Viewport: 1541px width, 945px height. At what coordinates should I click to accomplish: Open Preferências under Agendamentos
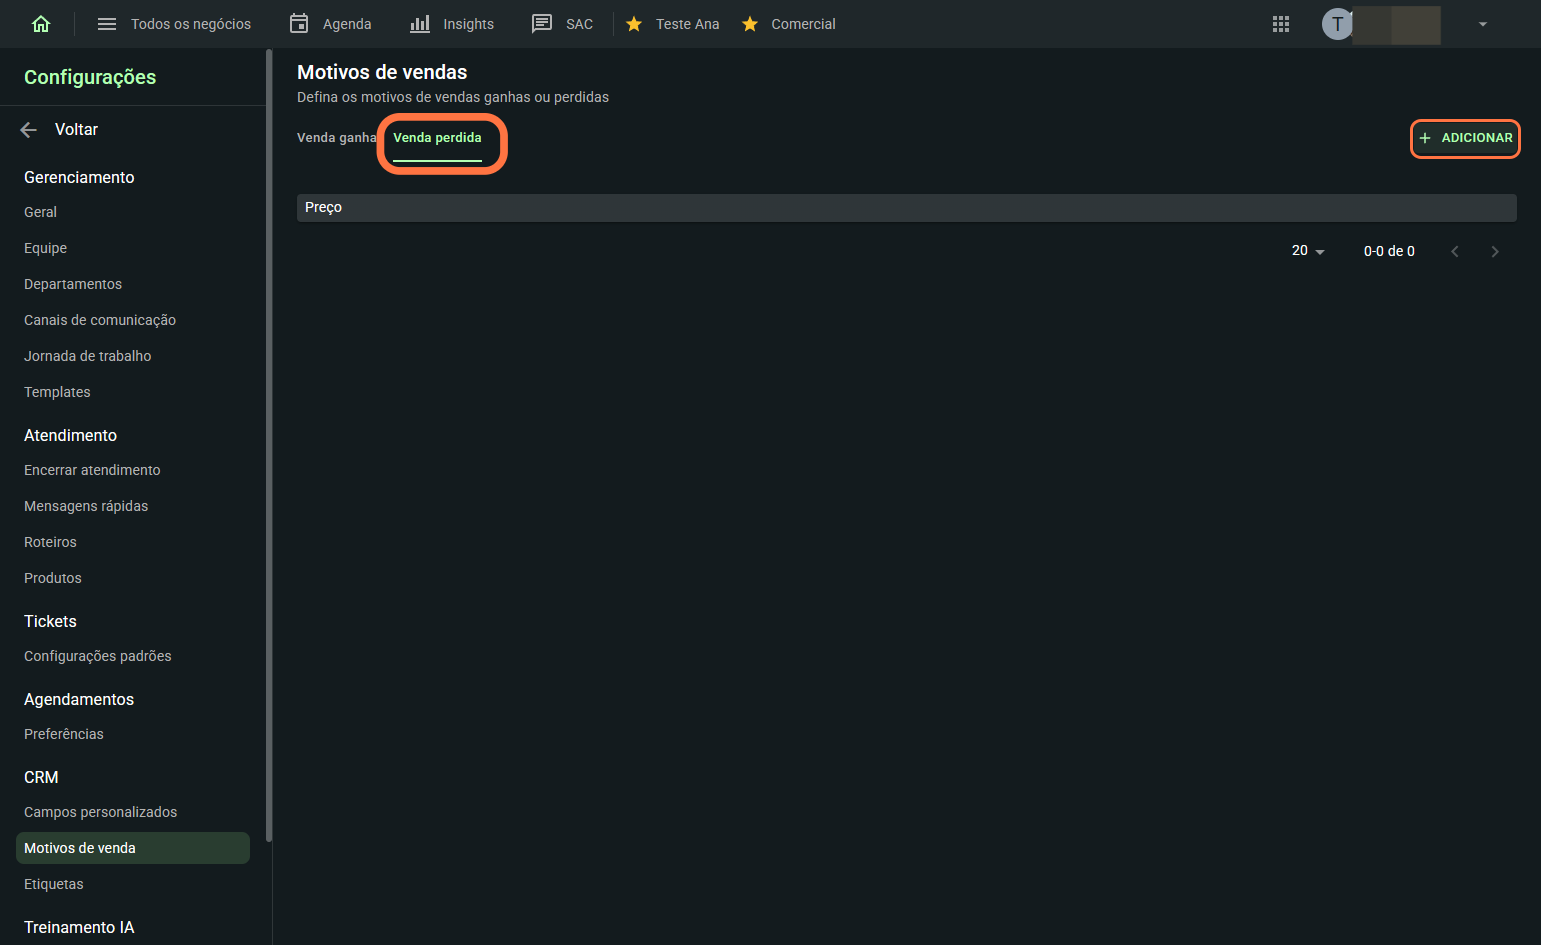tap(64, 734)
